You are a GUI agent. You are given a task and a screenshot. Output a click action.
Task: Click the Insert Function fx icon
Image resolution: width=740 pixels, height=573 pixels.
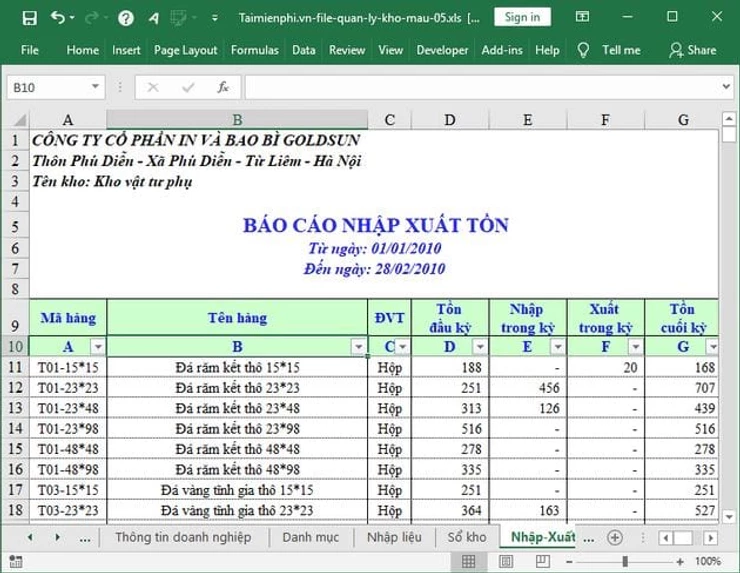[x=223, y=87]
